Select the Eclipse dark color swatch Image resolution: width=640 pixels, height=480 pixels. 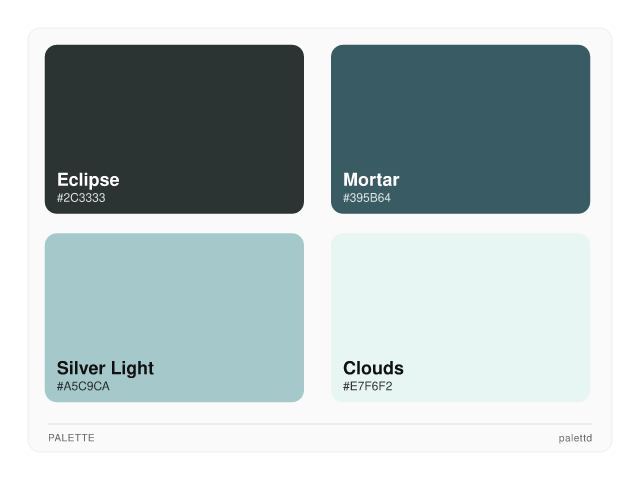tap(174, 110)
